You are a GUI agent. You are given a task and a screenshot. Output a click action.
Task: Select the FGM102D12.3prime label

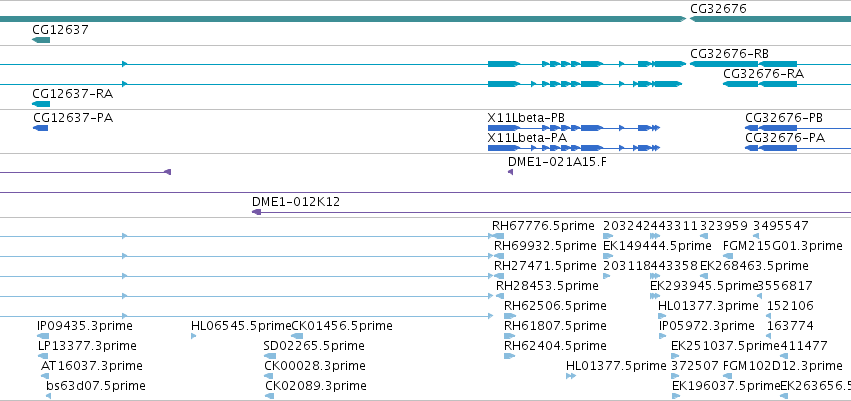point(783,366)
